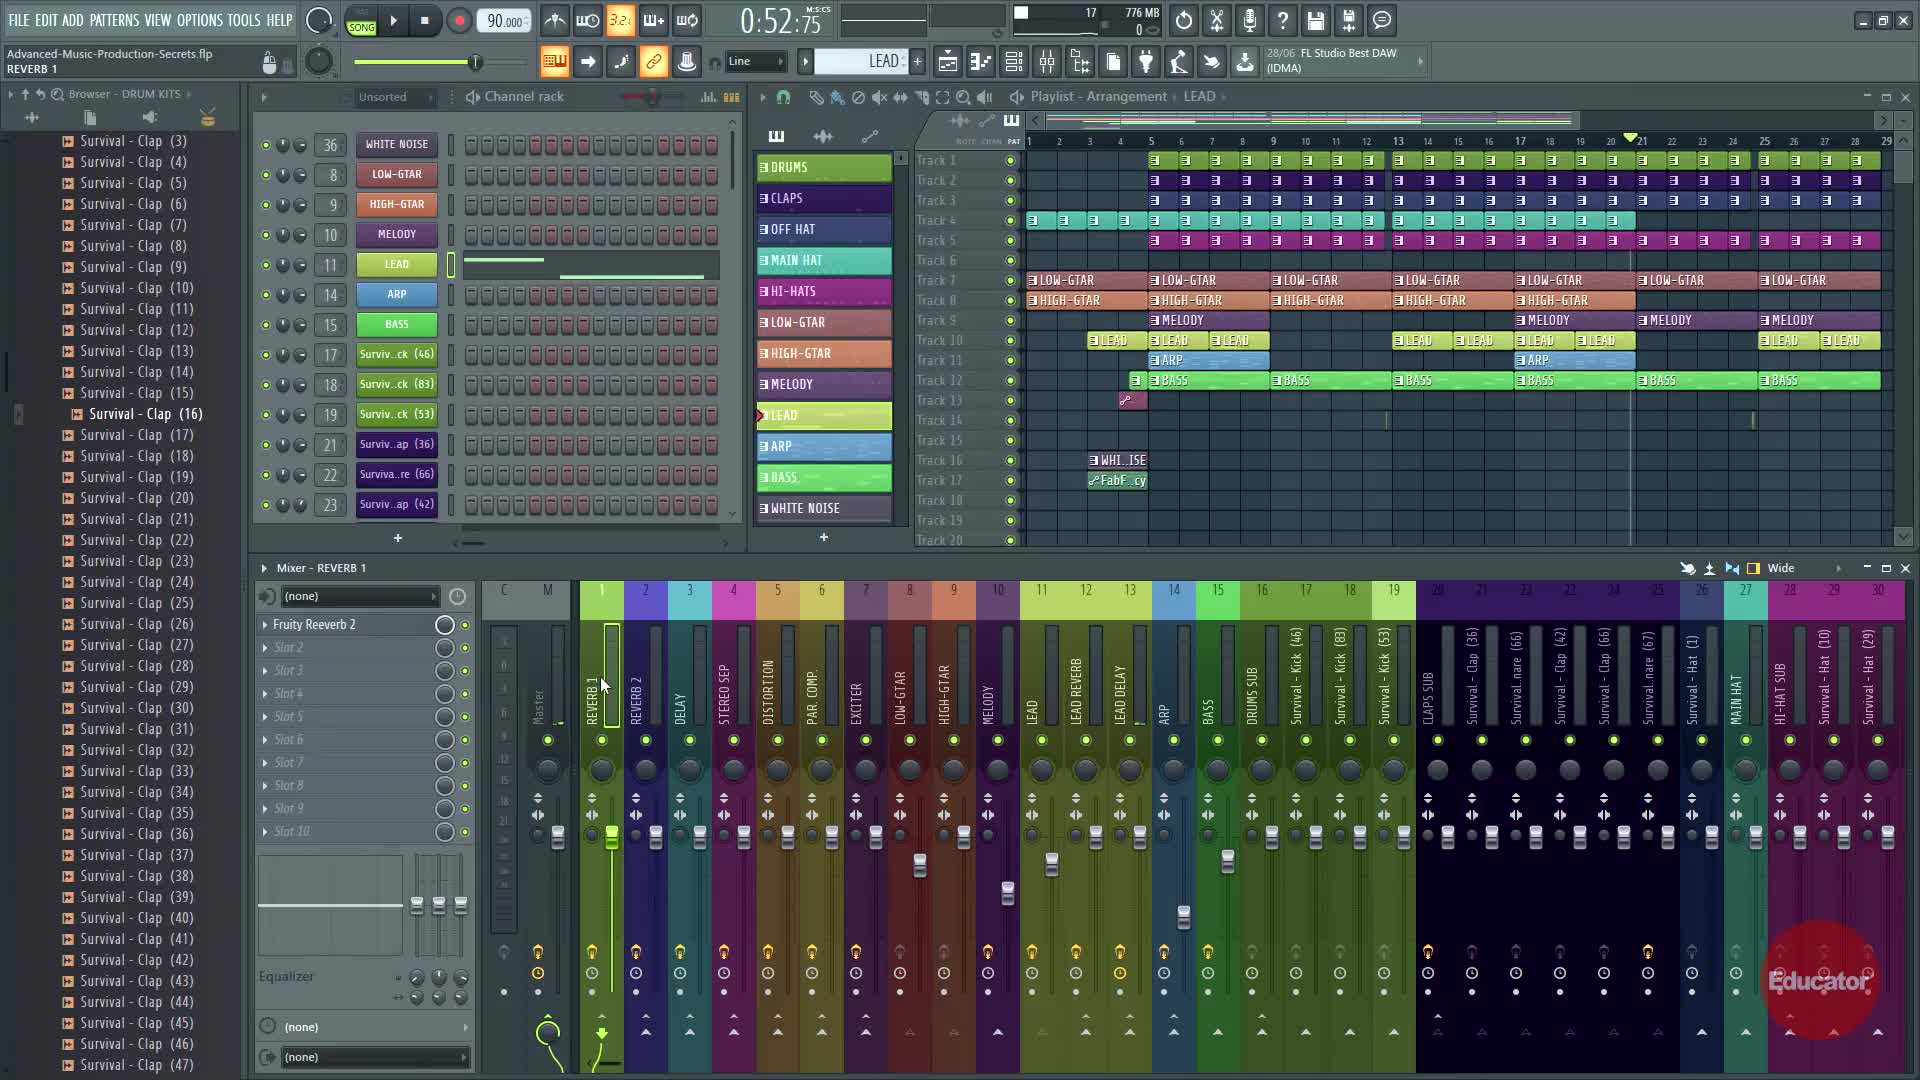Select the pencil draw tool in Playlist
The height and width of the screenshot is (1080, 1920).
[816, 97]
